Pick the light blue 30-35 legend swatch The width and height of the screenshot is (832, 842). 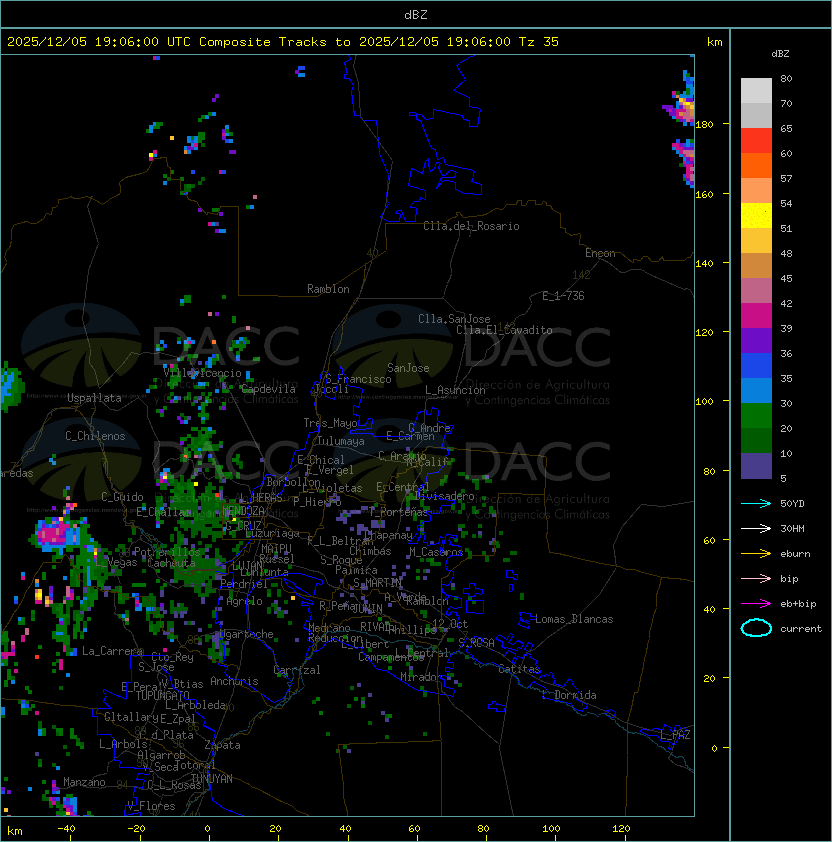pyautogui.click(x=756, y=390)
